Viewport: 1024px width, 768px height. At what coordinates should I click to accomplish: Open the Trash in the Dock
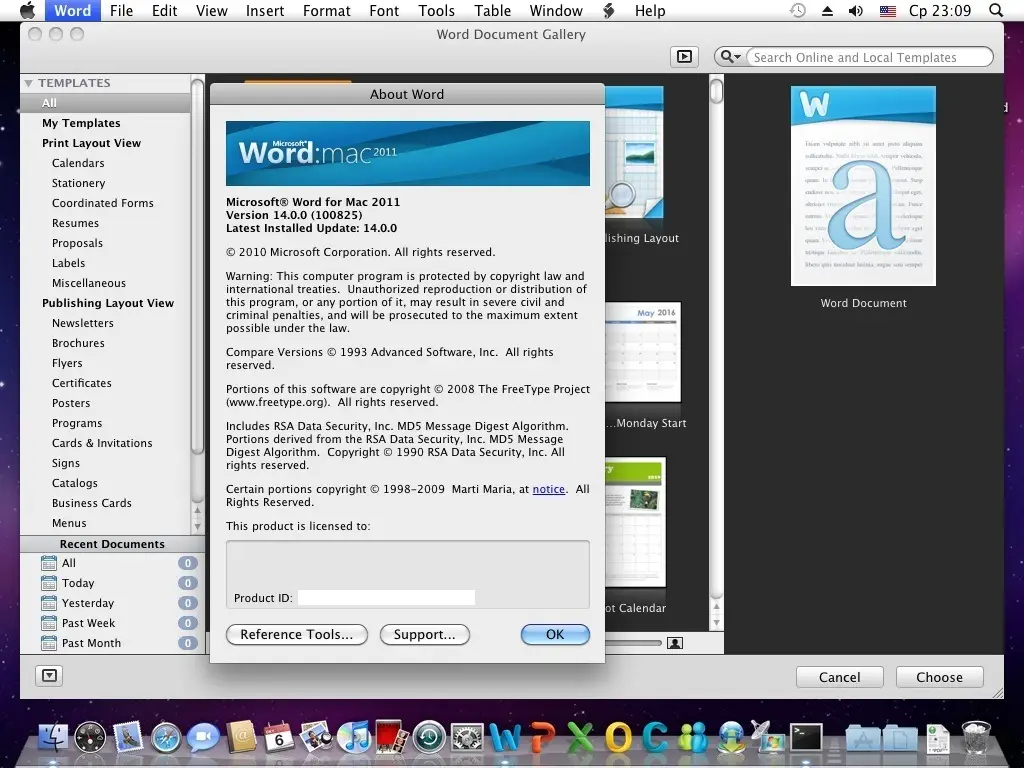pyautogui.click(x=976, y=738)
